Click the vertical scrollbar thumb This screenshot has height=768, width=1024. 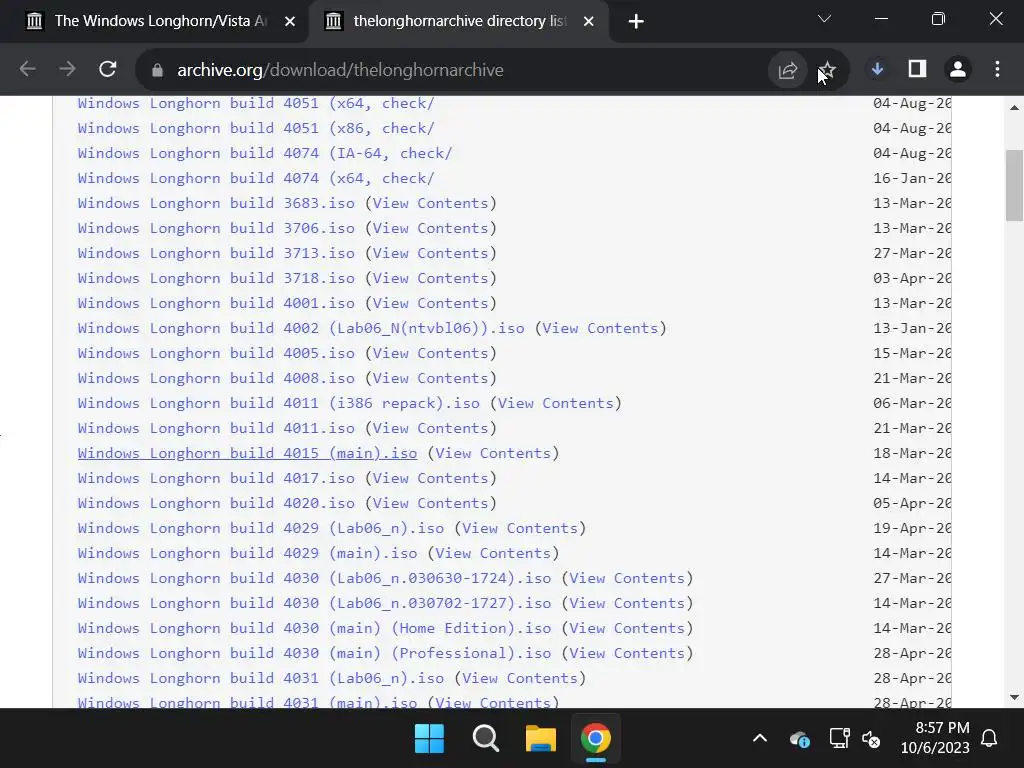point(1014,185)
